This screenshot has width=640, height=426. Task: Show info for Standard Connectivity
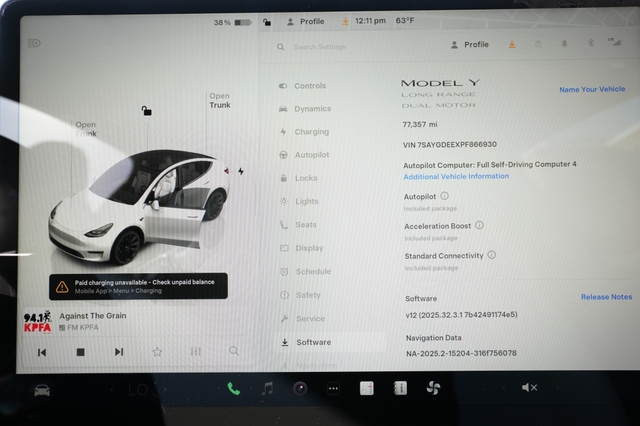click(x=492, y=255)
